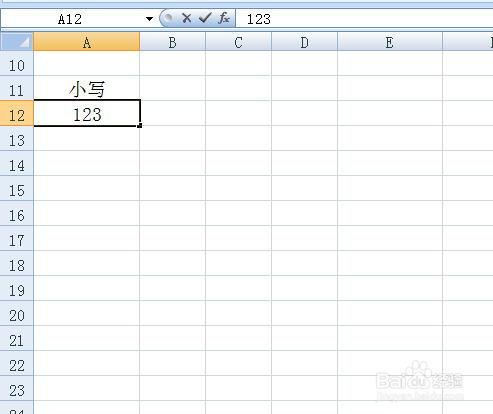Confirm the entry with the checkmark icon

205,18
